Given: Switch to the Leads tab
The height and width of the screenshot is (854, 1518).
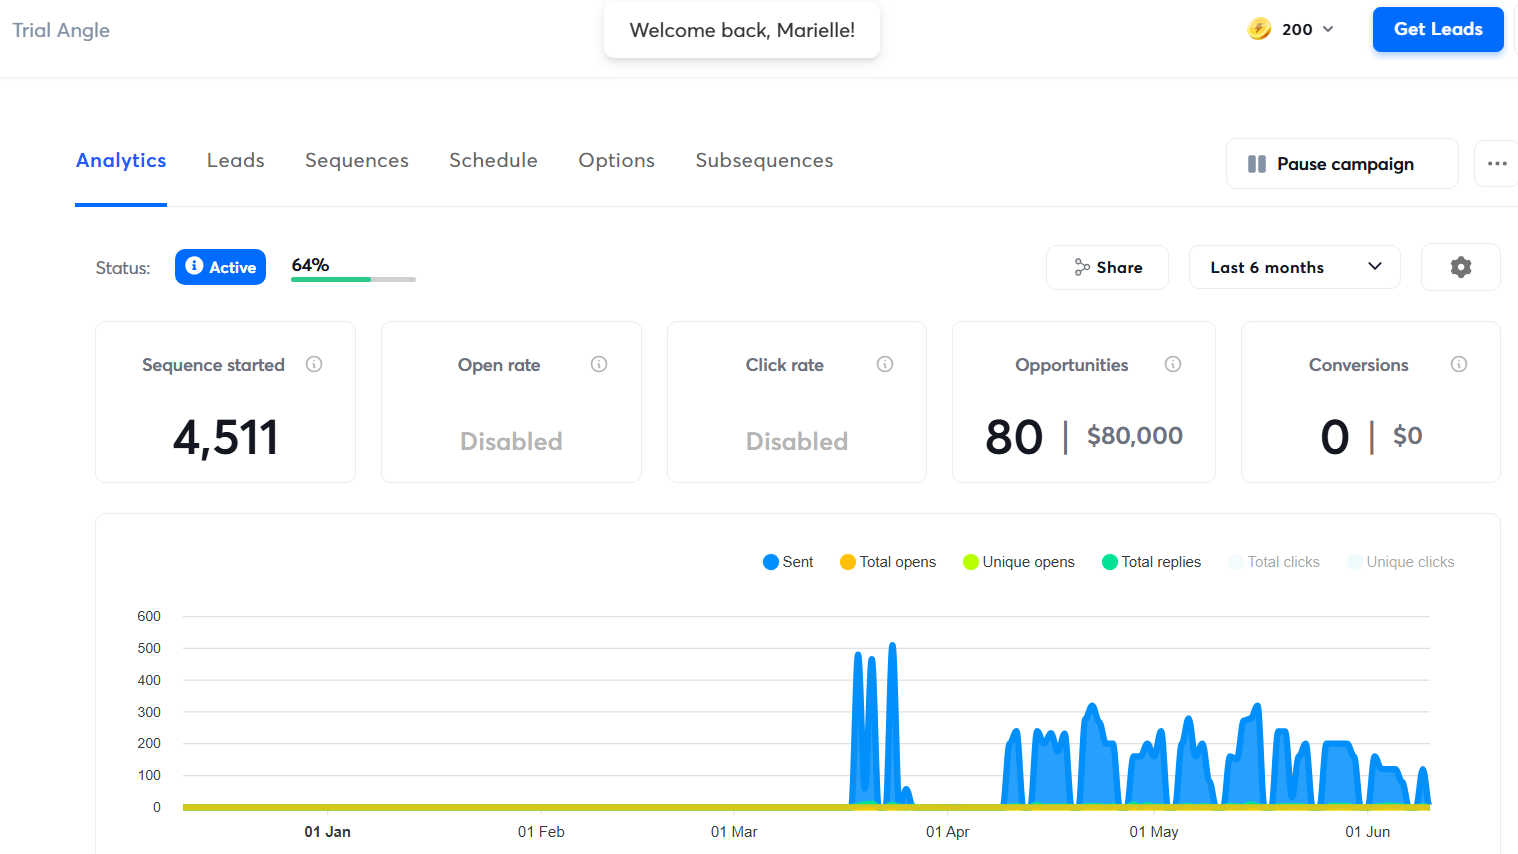Looking at the screenshot, I should (x=236, y=161).
